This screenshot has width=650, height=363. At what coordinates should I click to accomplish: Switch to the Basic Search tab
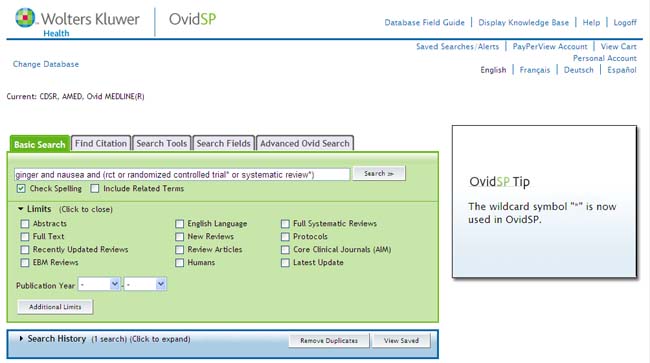pyautogui.click(x=40, y=144)
